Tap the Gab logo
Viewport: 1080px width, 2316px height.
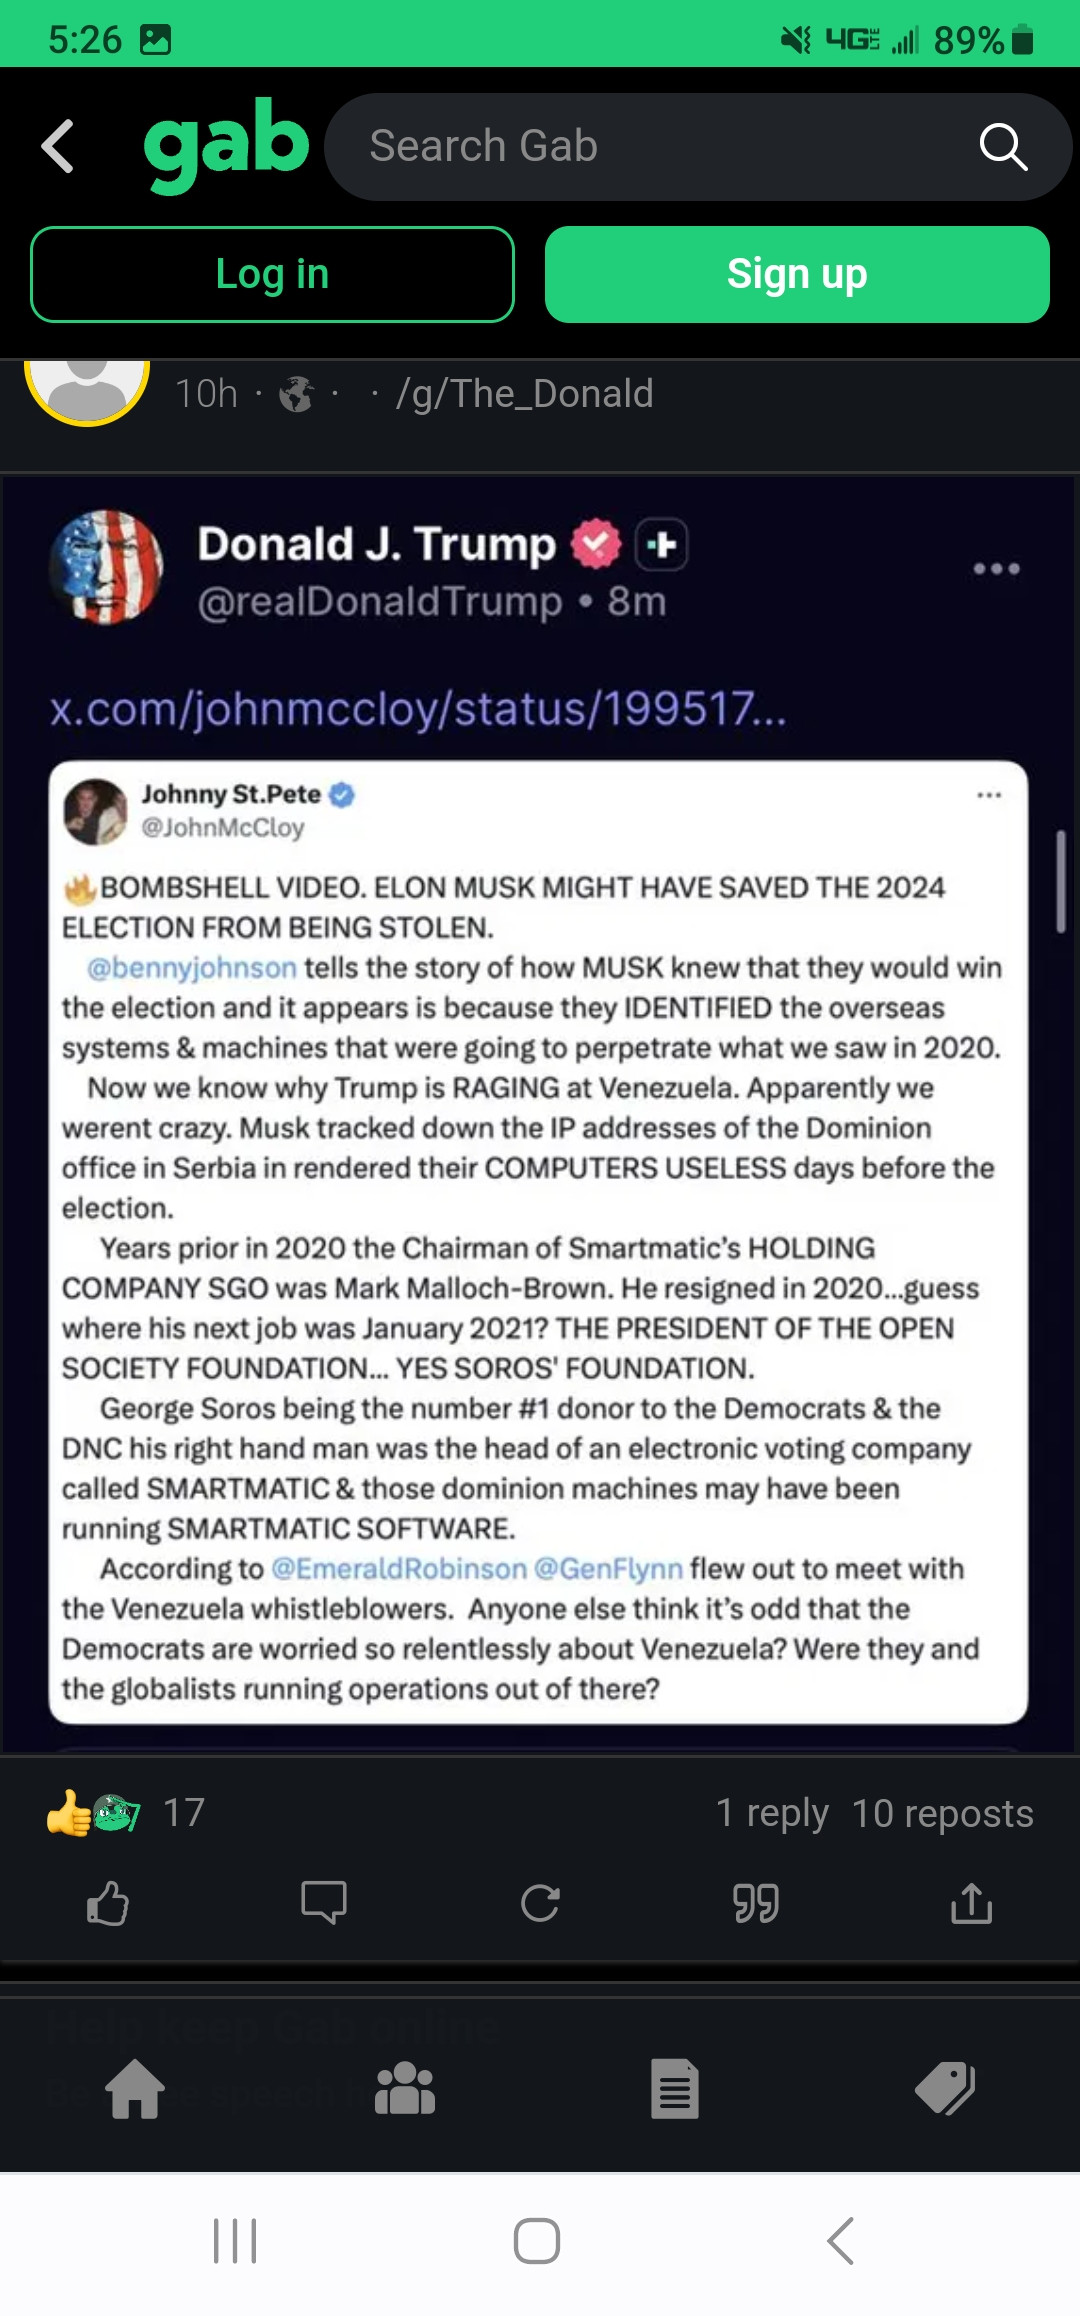226,145
